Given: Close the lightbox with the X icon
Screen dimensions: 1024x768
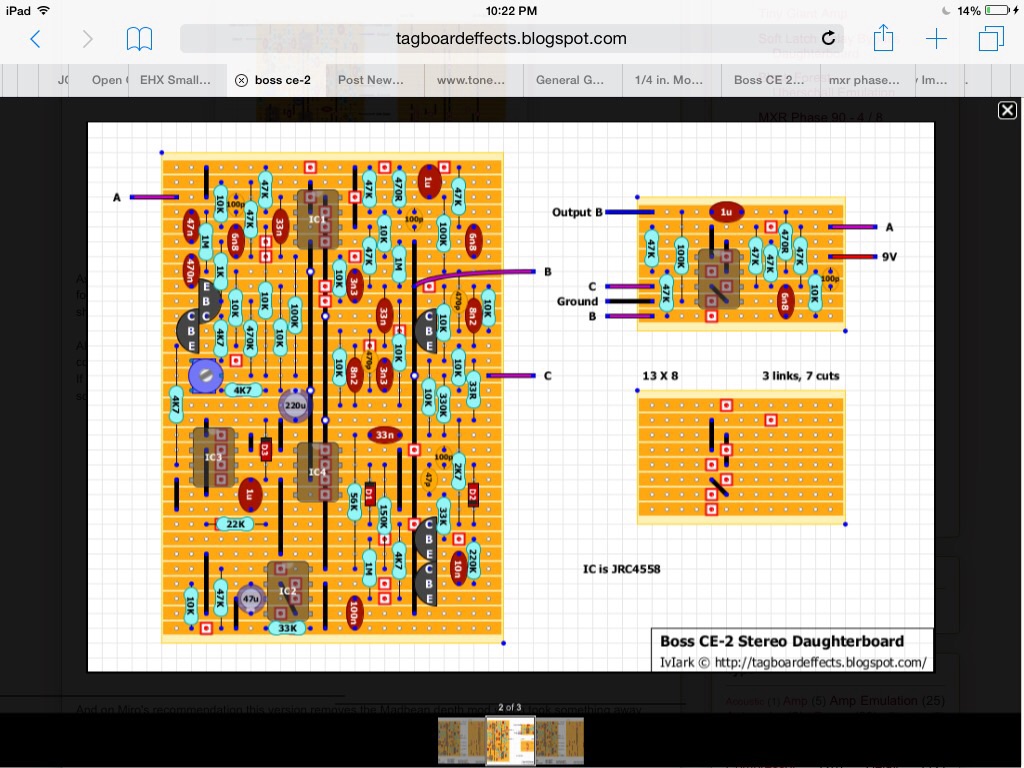Looking at the screenshot, I should pos(1007,110).
